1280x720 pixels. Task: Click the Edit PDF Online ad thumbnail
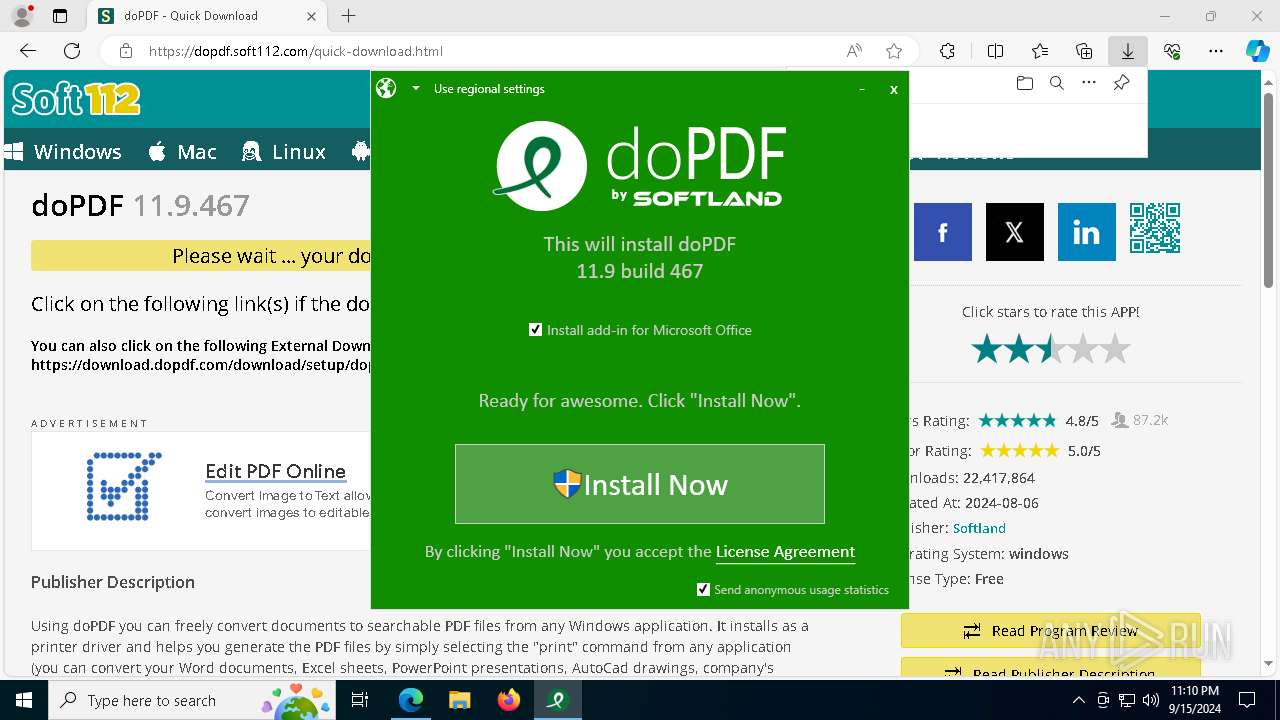point(124,486)
